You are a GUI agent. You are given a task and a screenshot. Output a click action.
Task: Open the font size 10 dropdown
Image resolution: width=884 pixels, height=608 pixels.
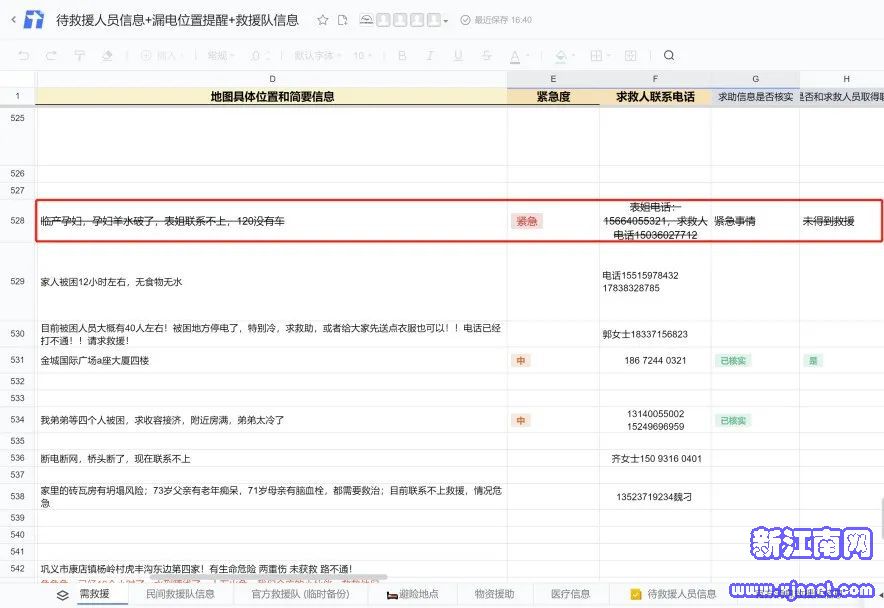[x=364, y=56]
